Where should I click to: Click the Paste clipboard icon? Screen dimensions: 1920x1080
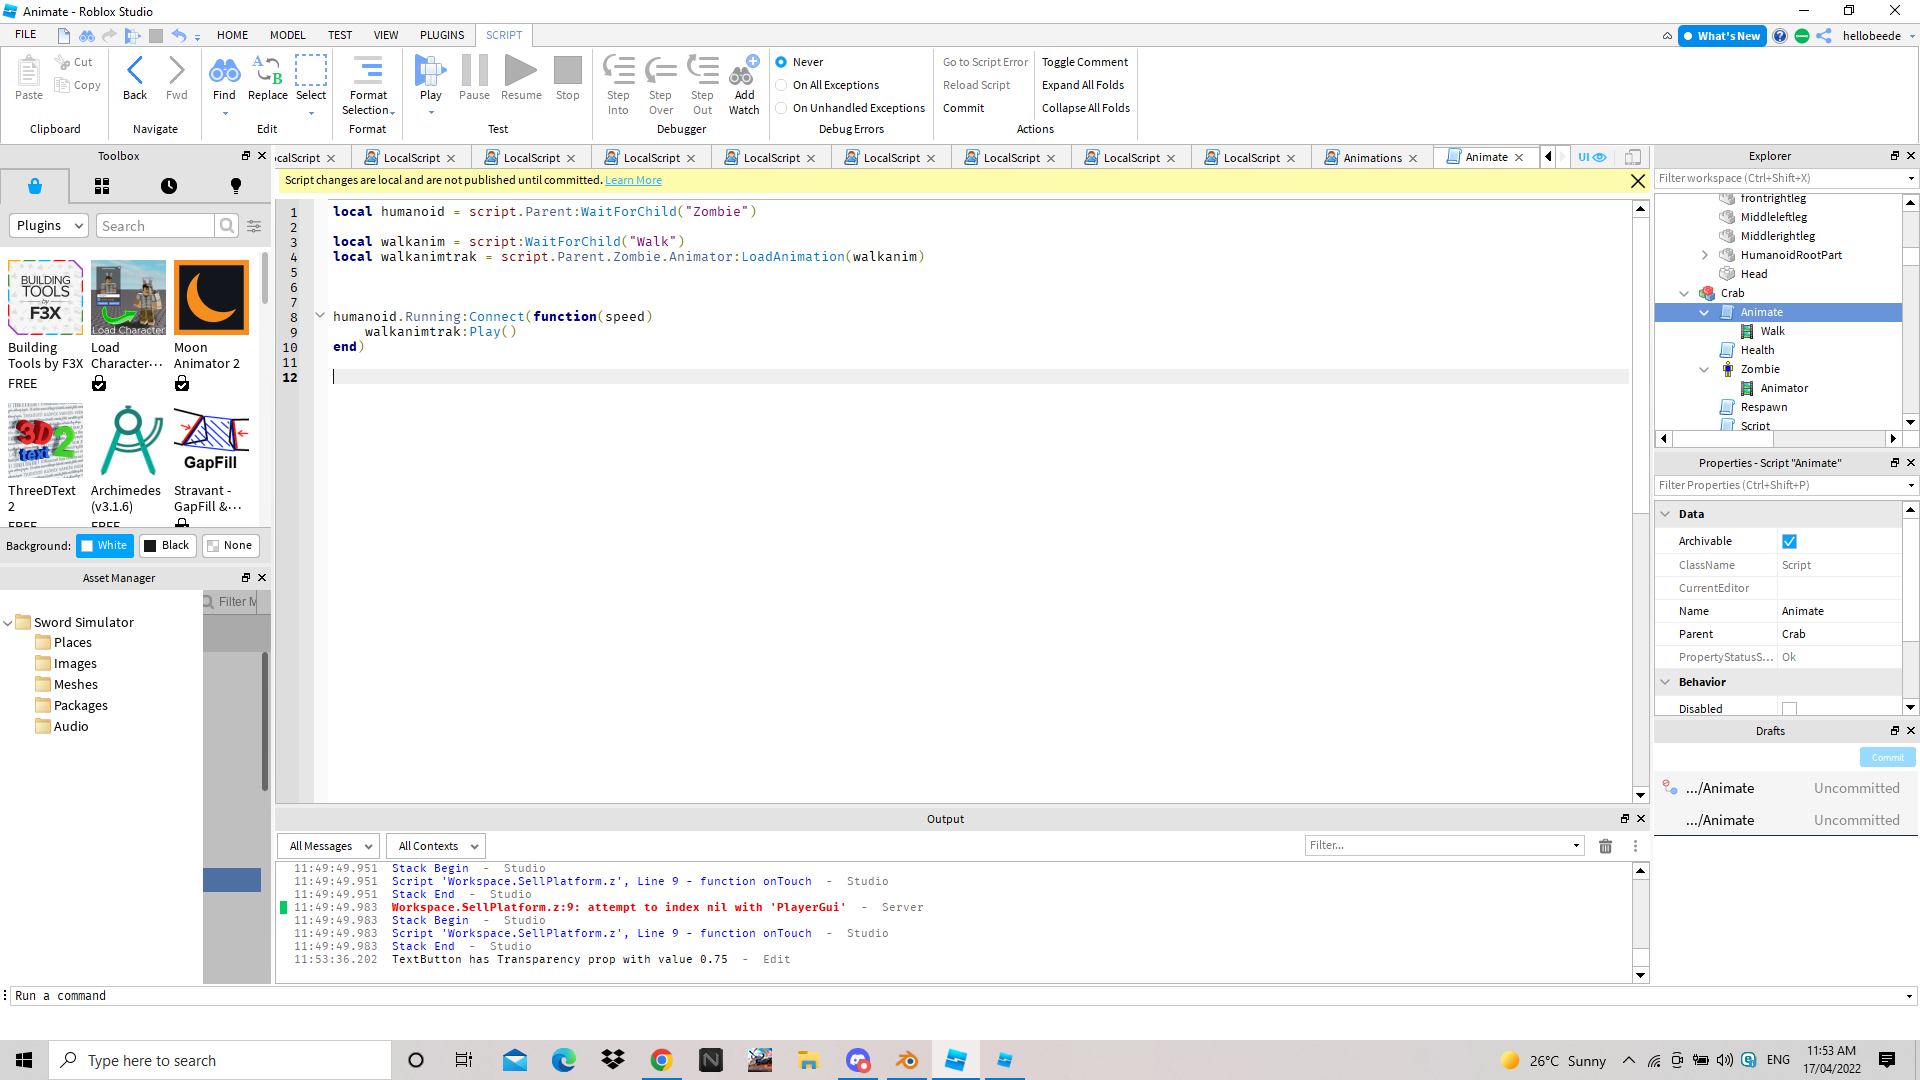[29, 71]
